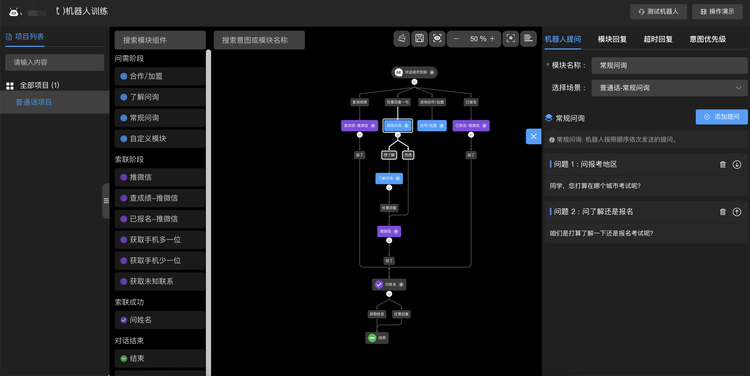Select the 获取手机多一位 component
Screen dimensions: 750x376
click(160, 240)
